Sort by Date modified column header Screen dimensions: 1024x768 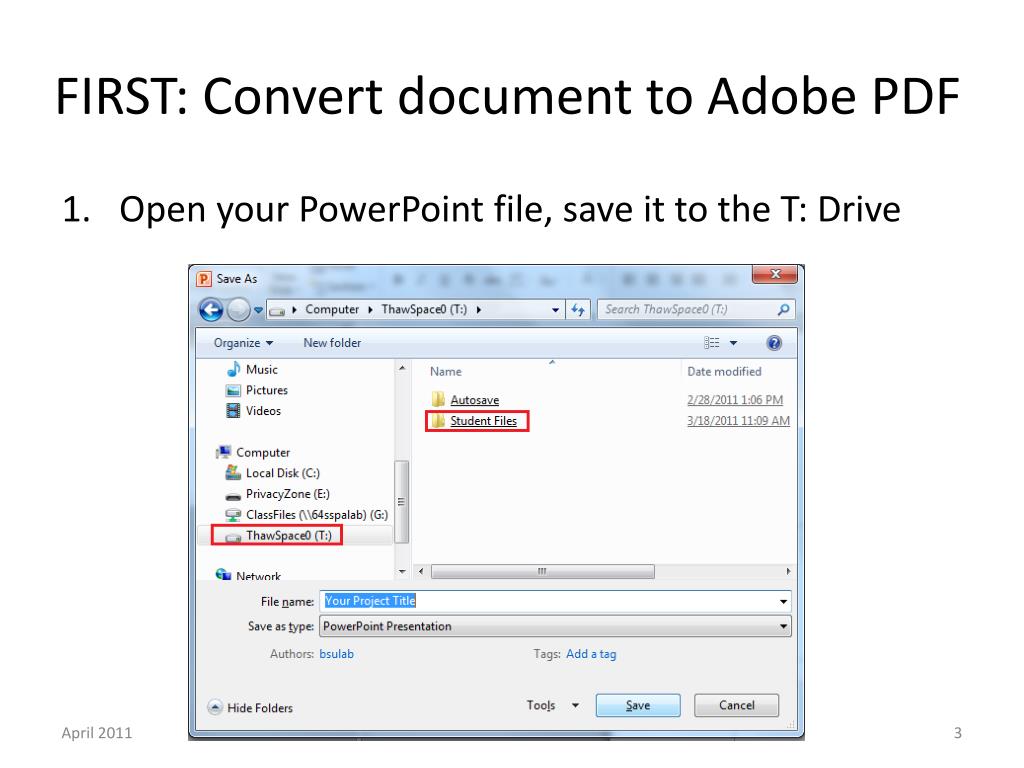tap(724, 372)
